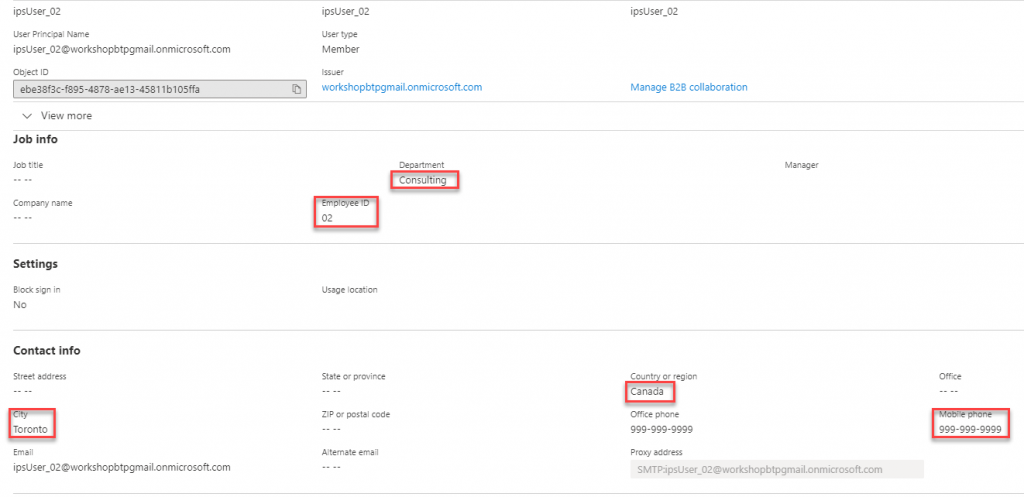This screenshot has height=497, width=1024.
Task: Click the User Principal Name value
Action: point(122,49)
